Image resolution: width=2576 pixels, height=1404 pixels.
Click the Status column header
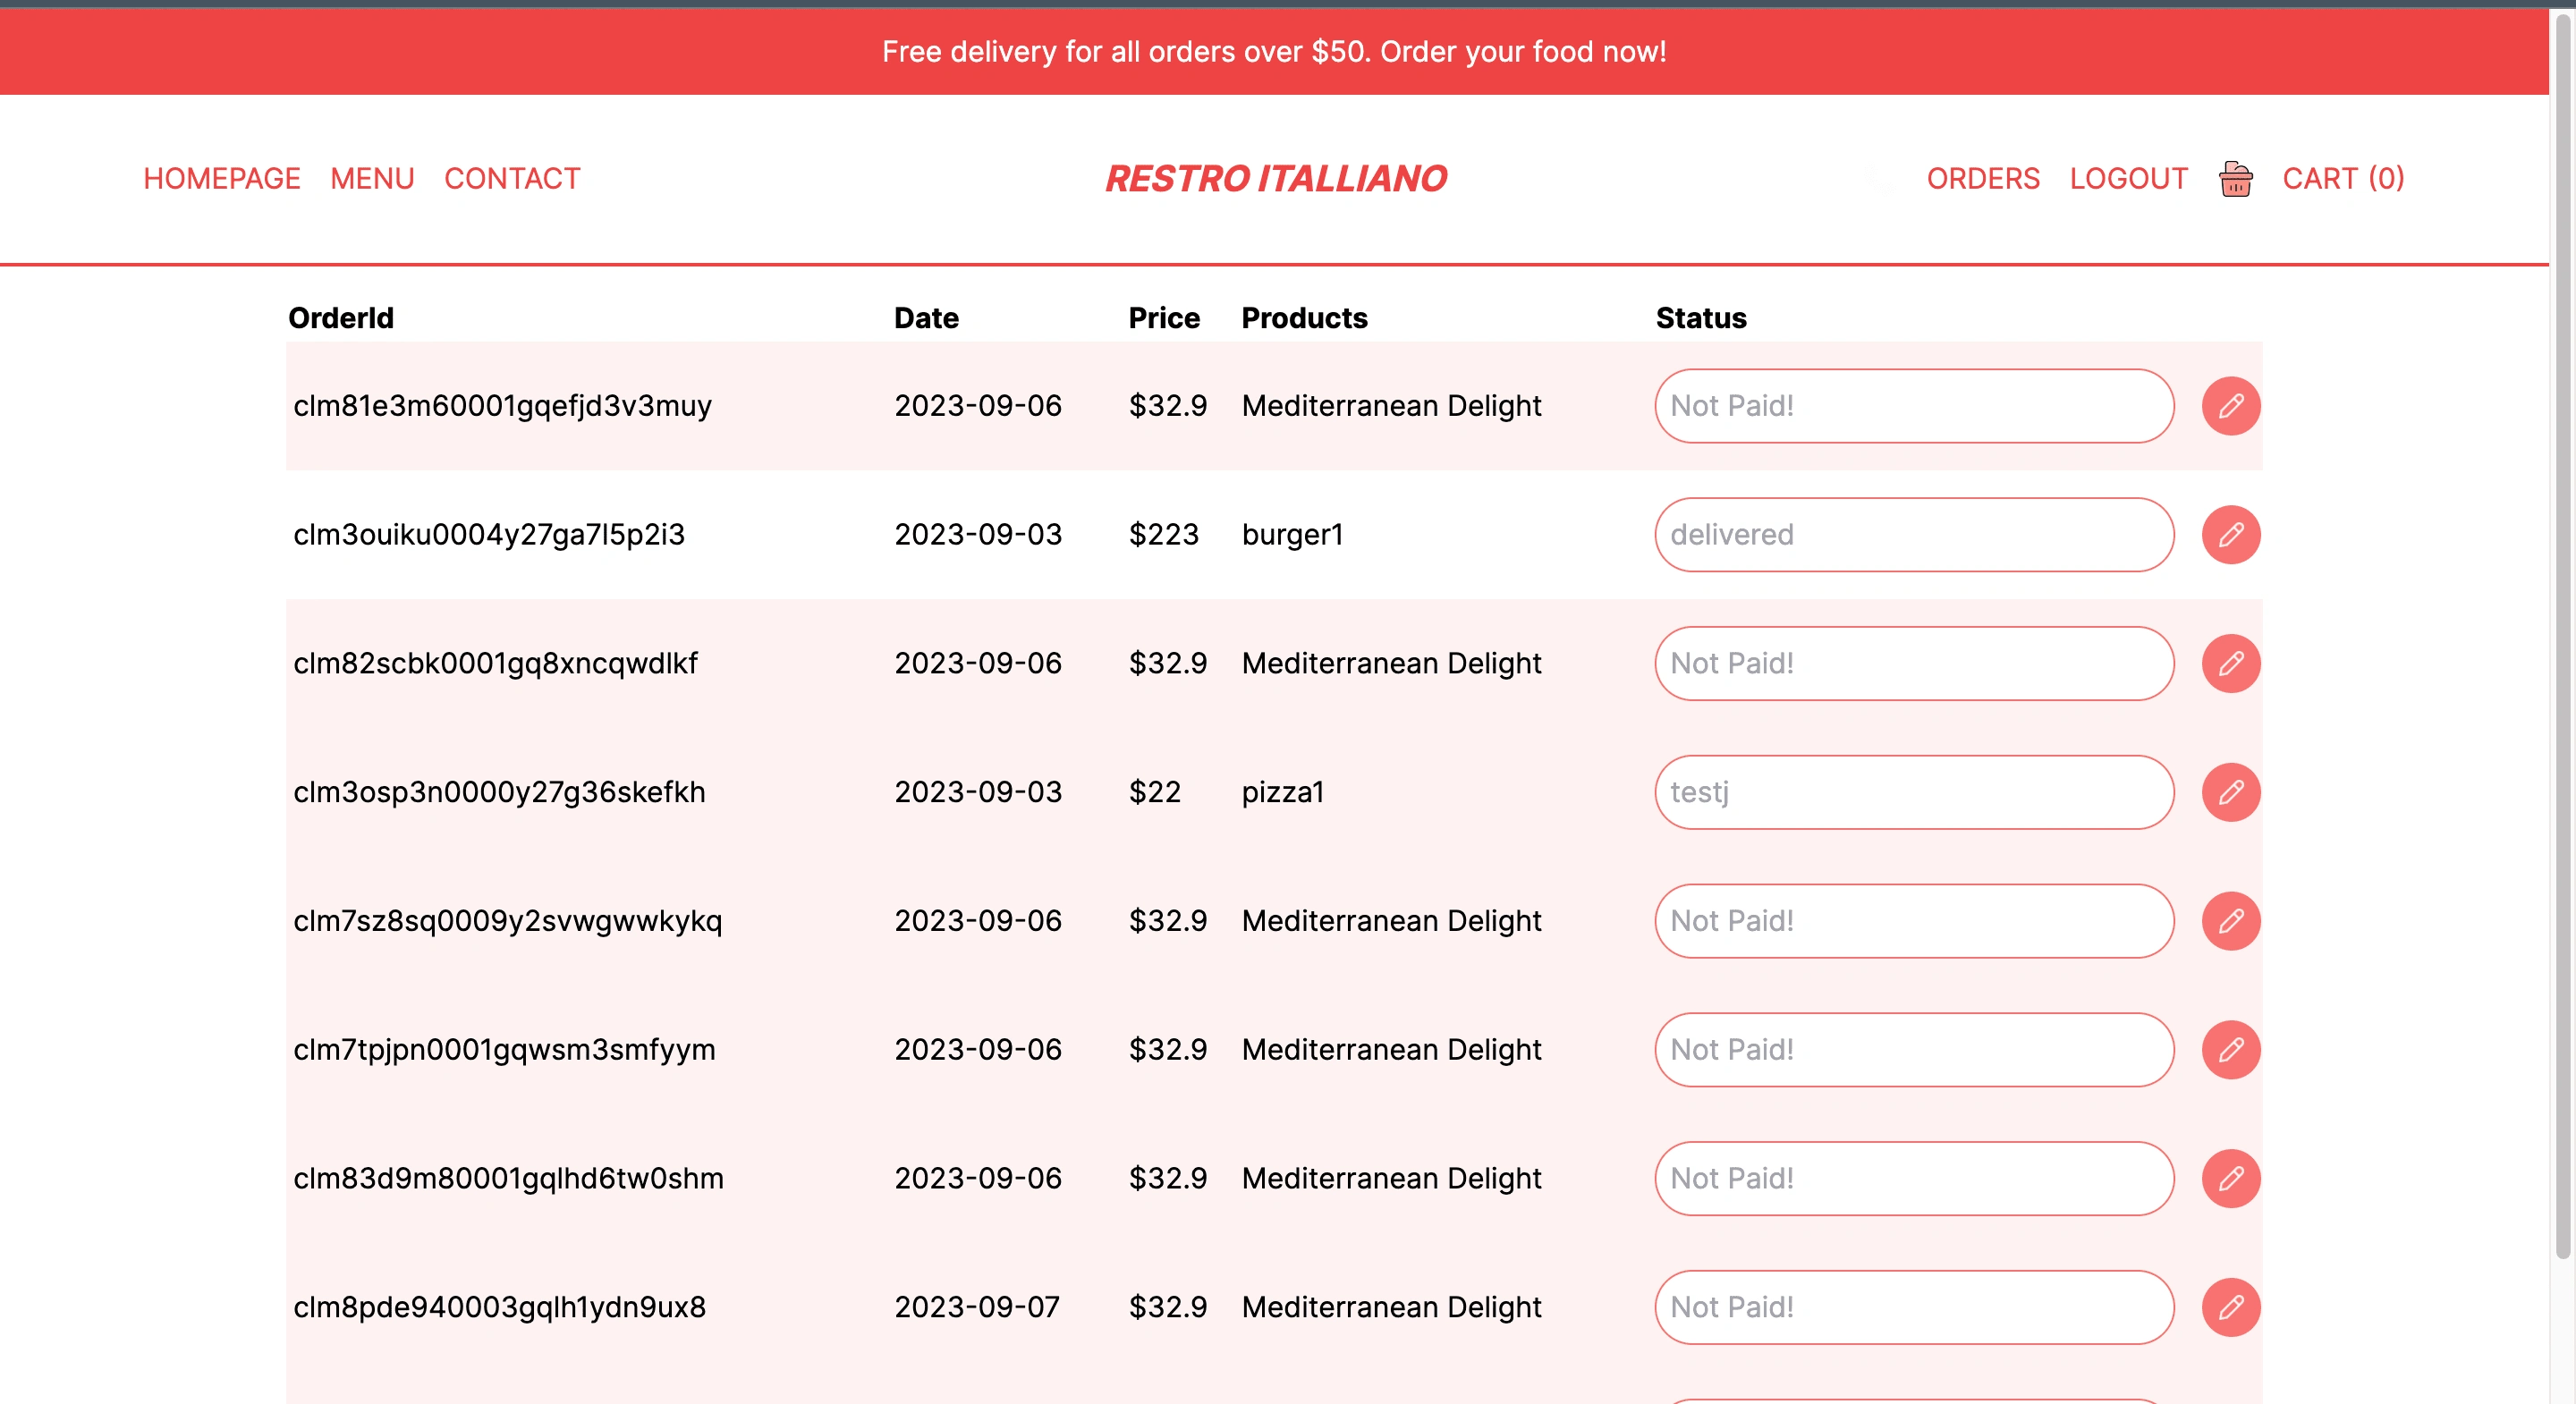1701,318
